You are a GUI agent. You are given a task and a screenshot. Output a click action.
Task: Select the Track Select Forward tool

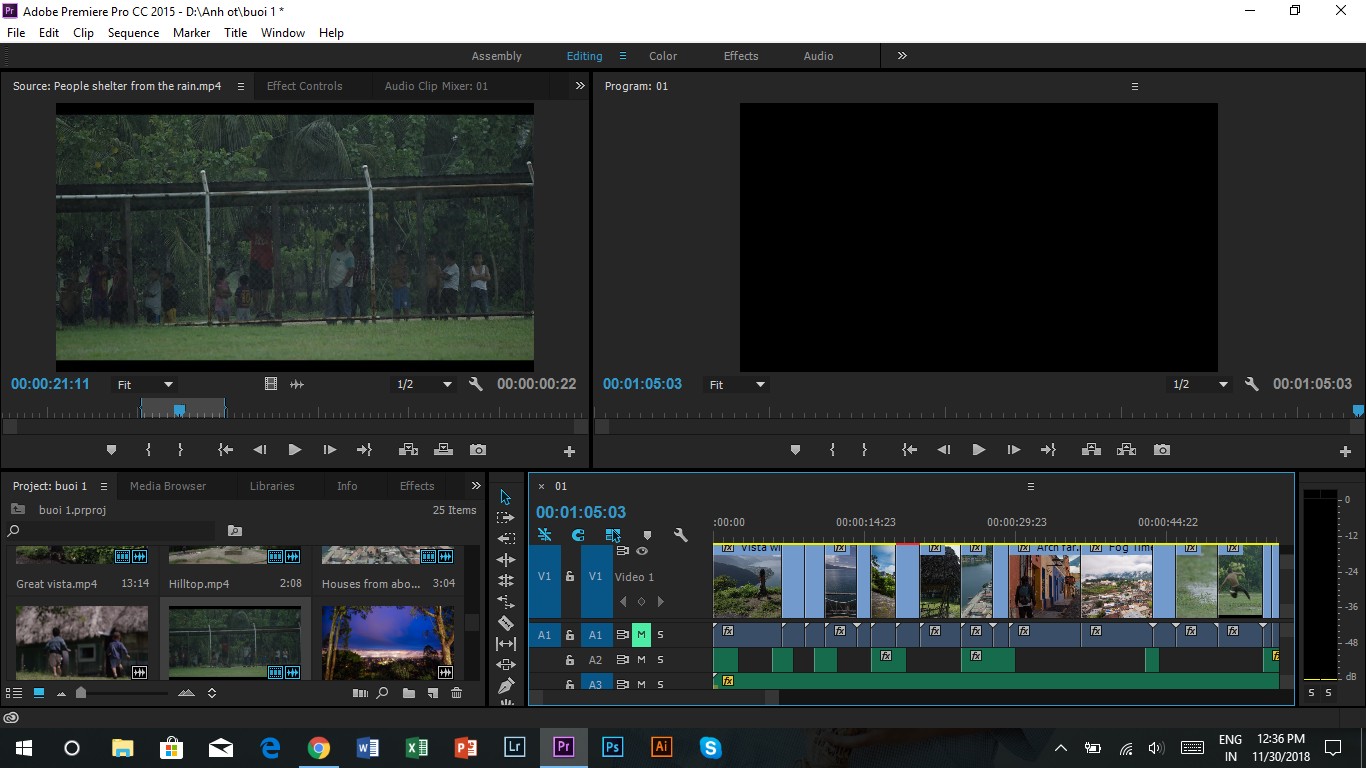click(505, 518)
